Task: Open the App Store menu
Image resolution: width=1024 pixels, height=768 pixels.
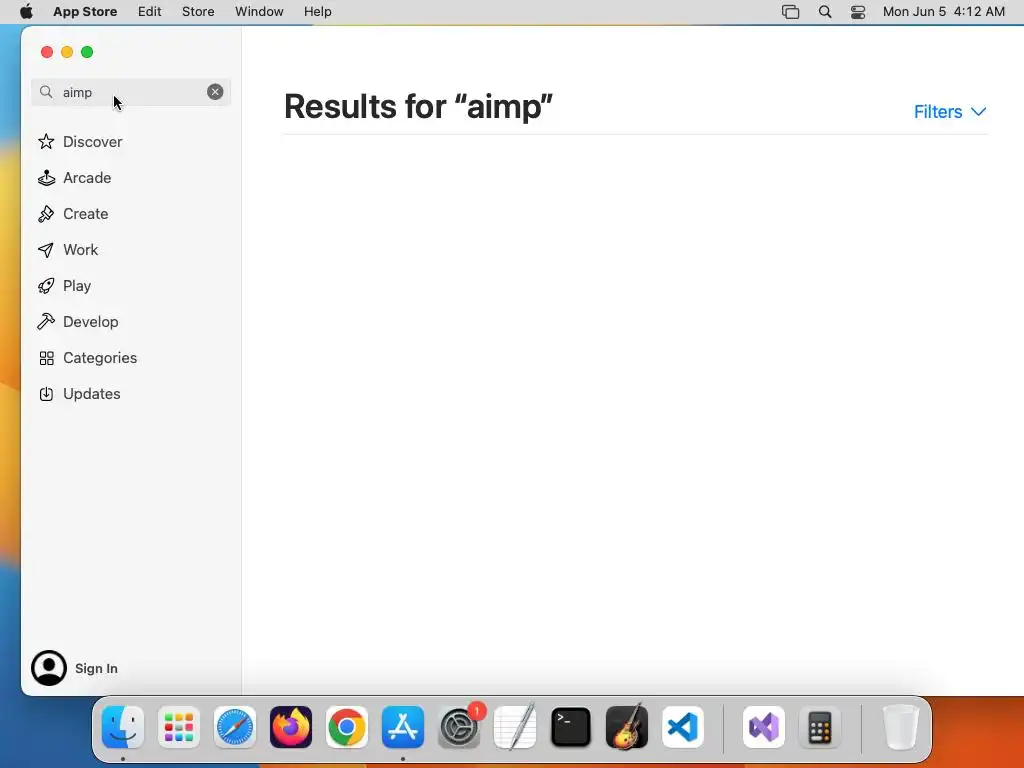Action: pos(85,12)
